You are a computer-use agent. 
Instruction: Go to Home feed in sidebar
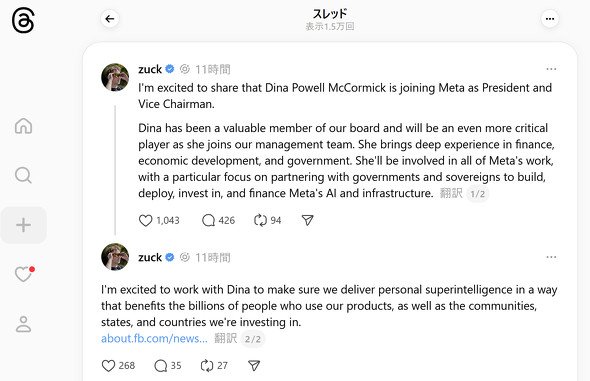coord(23,126)
